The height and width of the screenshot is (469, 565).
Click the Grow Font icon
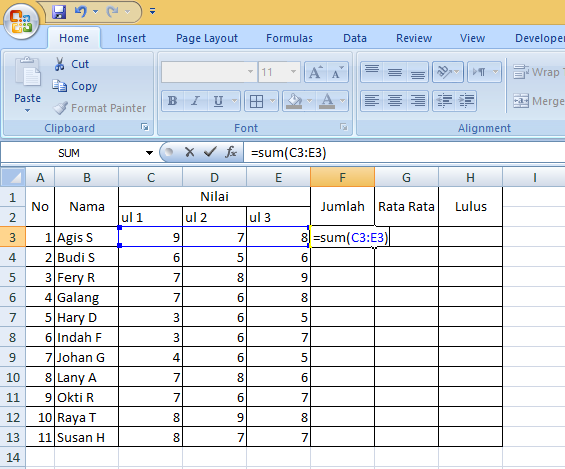pos(316,72)
